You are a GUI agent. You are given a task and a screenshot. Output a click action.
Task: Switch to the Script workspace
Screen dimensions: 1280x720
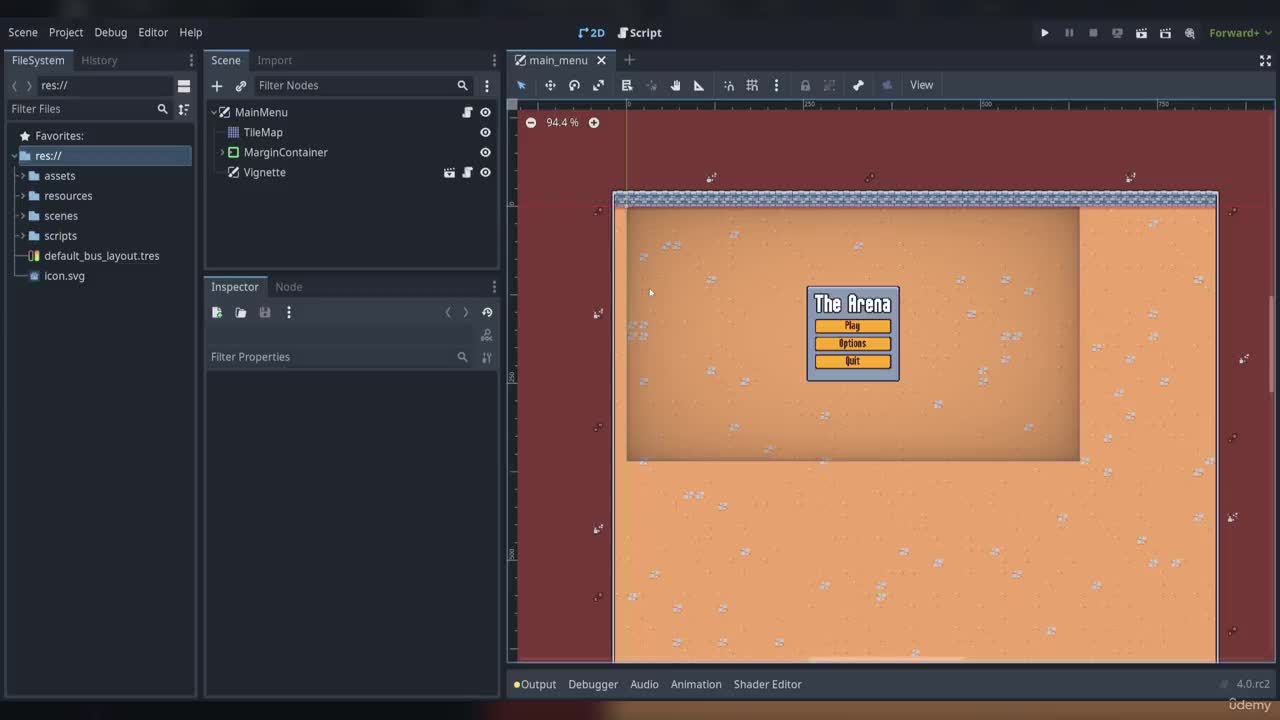pyautogui.click(x=639, y=33)
